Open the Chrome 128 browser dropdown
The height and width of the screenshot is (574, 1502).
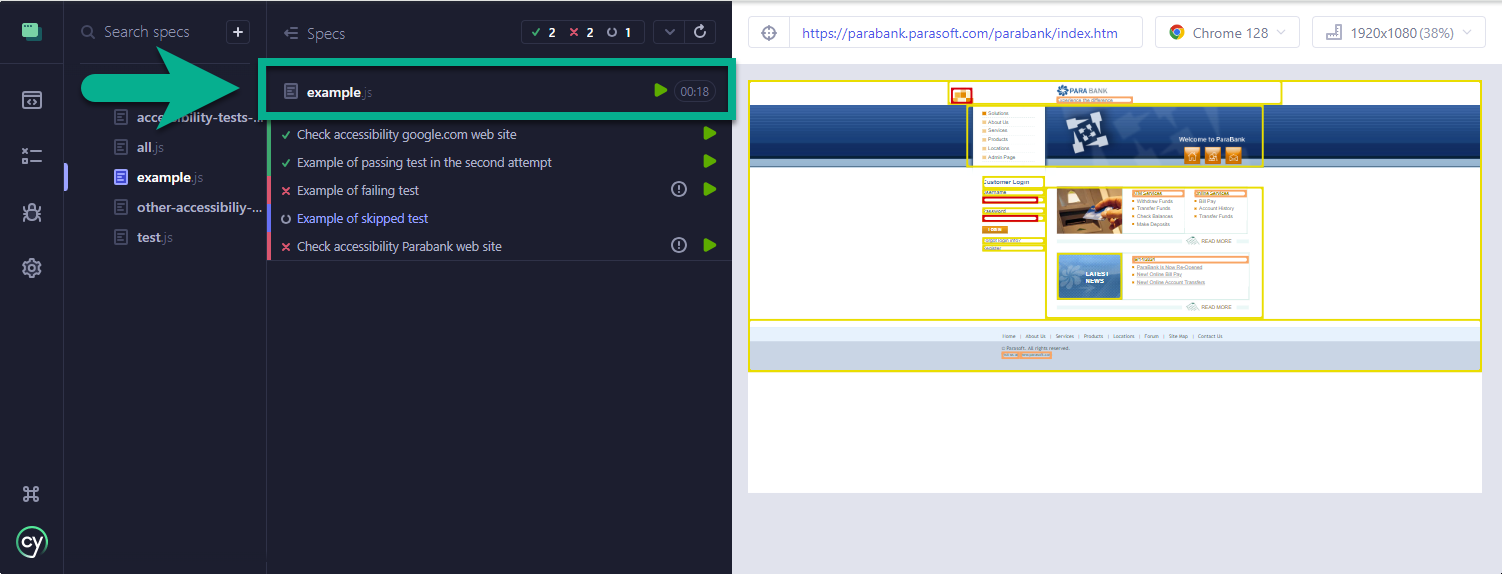tap(1227, 32)
